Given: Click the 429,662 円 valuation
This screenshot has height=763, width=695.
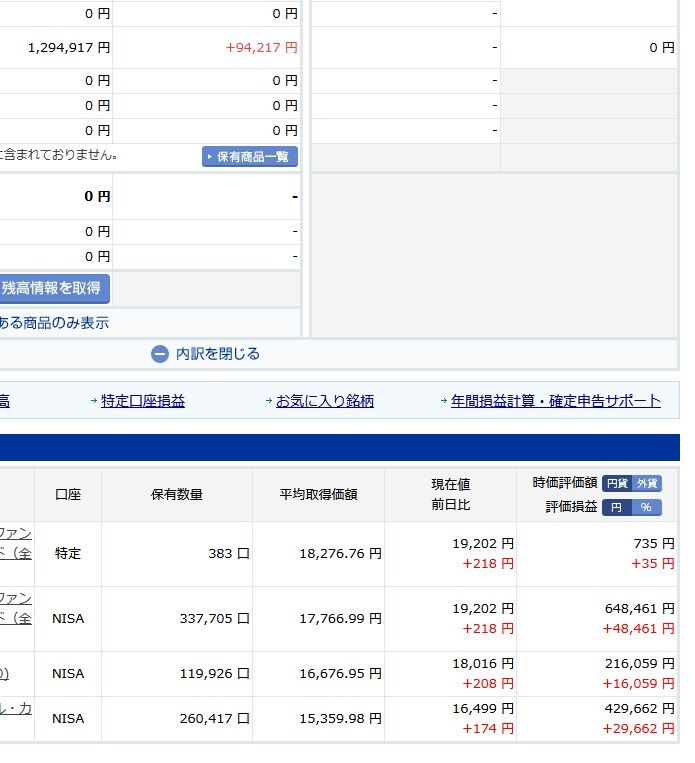Looking at the screenshot, I should [640, 708].
